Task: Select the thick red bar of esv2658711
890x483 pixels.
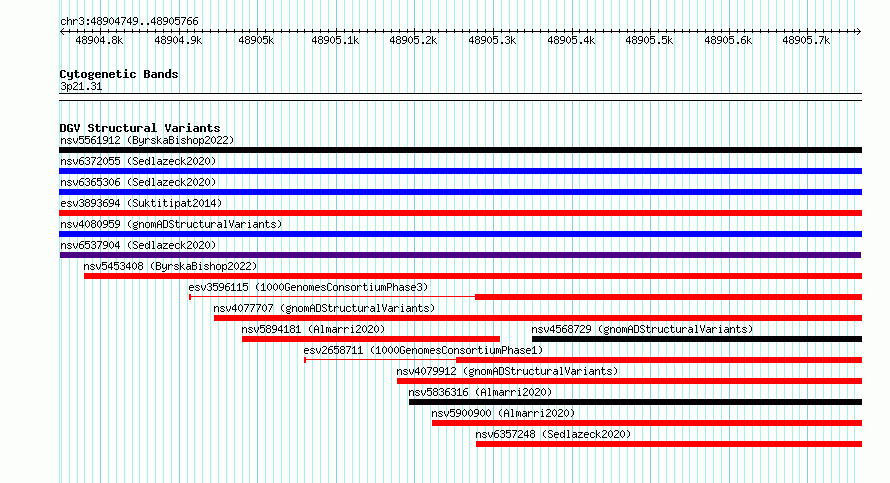Action: tap(659, 360)
